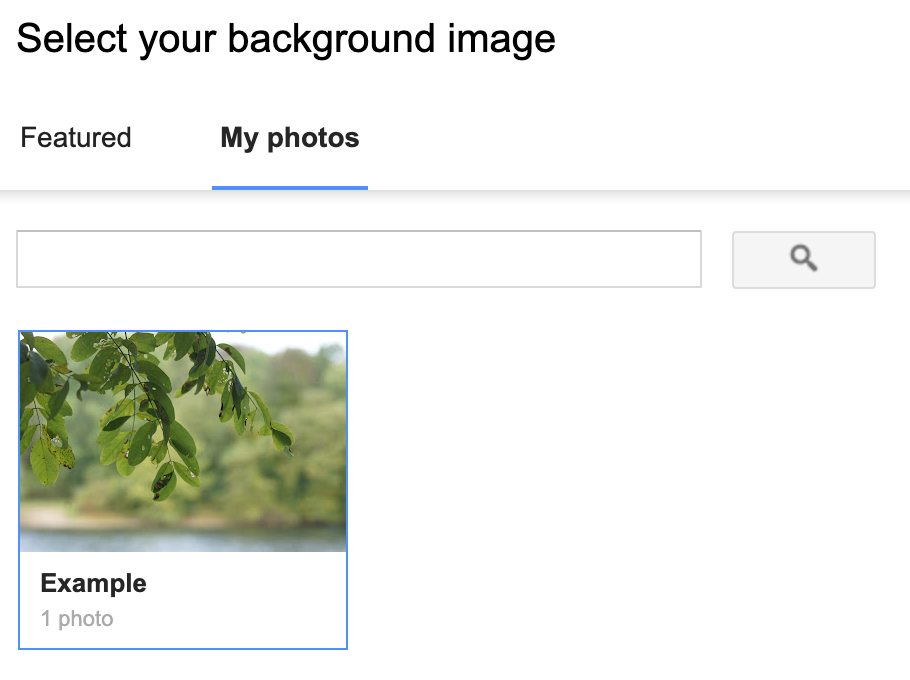Click the Featured label on the left

click(x=75, y=137)
